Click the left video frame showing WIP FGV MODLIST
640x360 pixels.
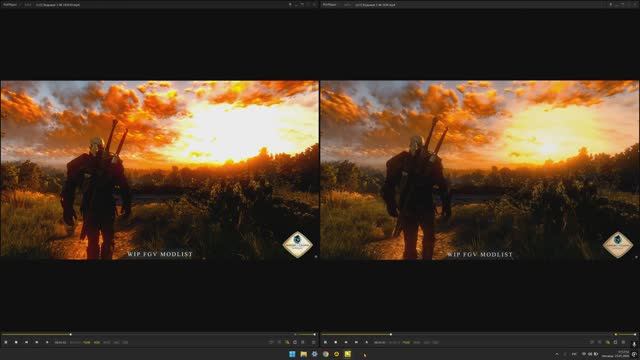pos(160,170)
